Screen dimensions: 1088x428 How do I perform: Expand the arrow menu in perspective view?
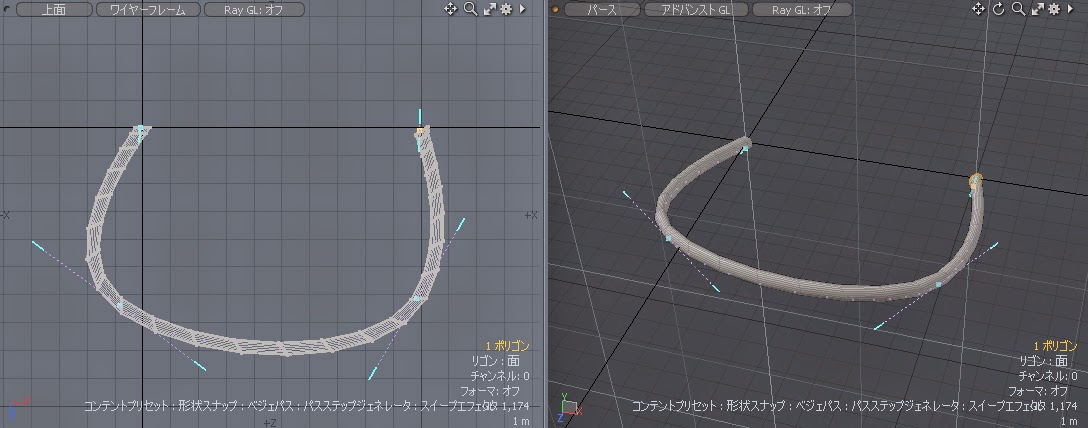[x=1071, y=10]
